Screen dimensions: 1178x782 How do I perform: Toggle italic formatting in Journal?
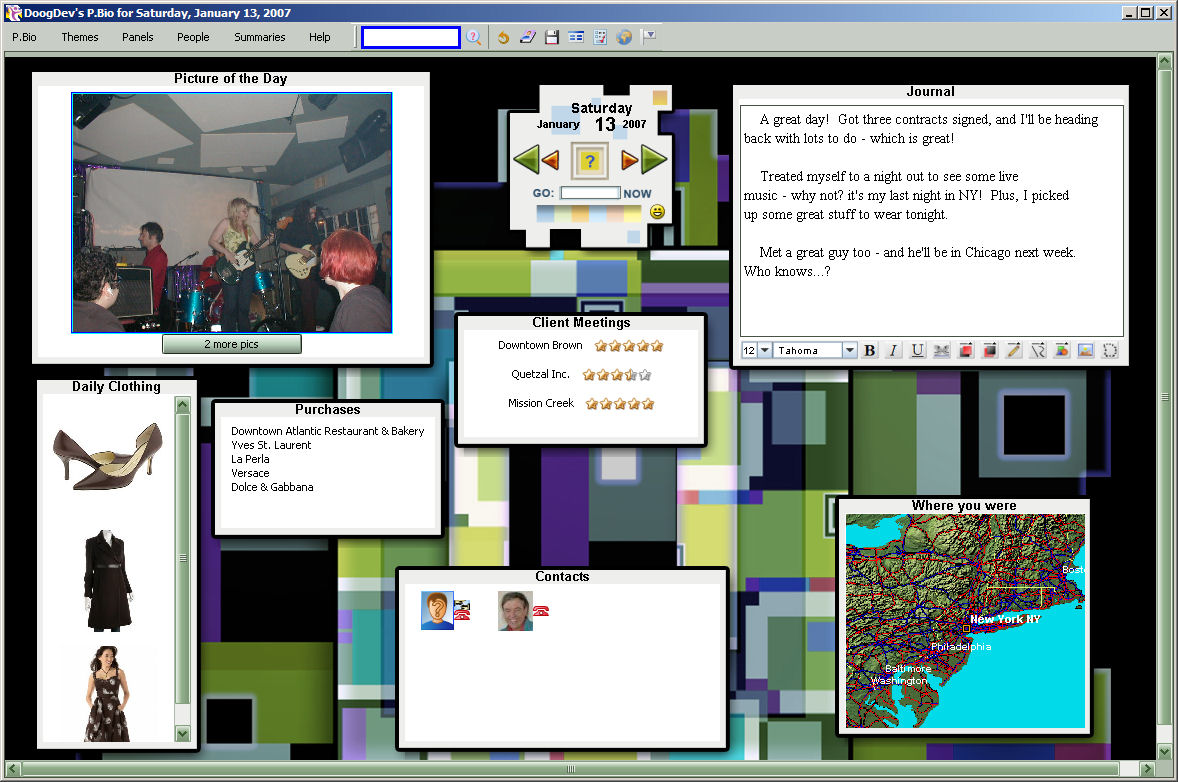click(893, 351)
